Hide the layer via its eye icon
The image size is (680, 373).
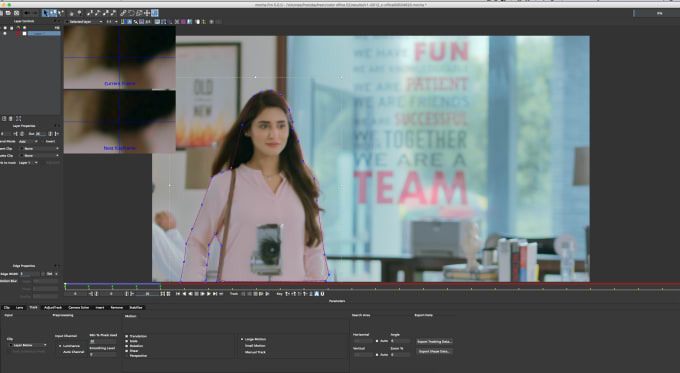[x=5, y=33]
